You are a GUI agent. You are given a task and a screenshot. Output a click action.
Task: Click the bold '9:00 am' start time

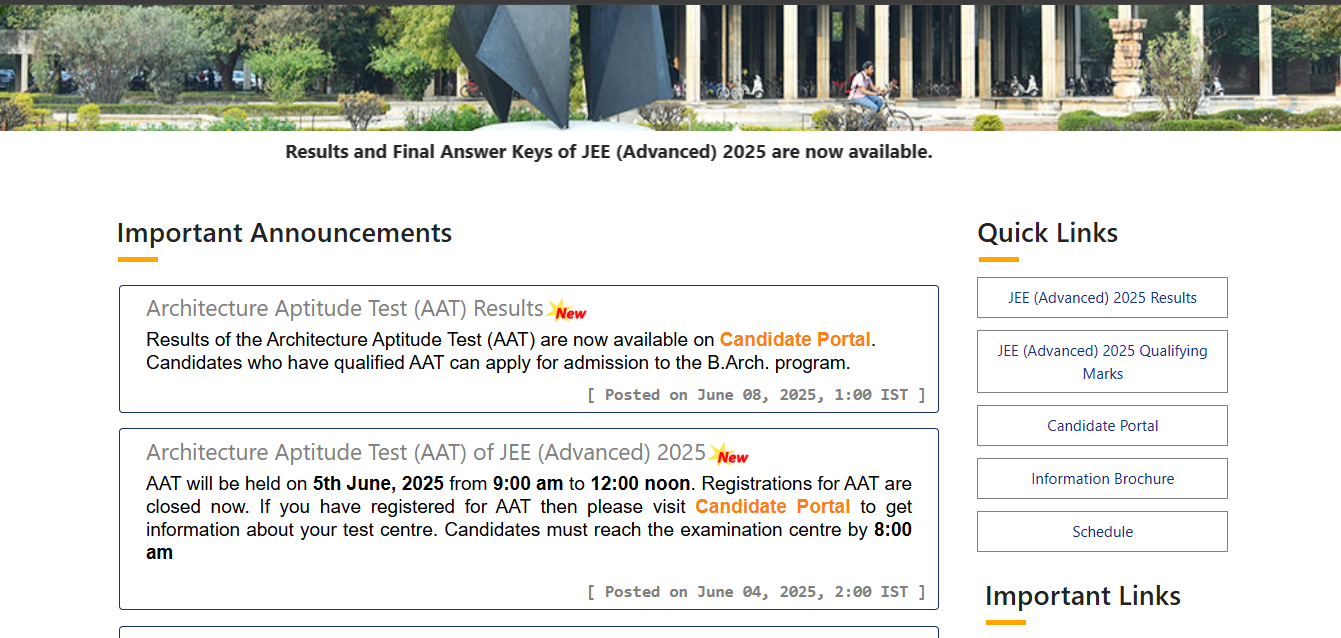coord(528,483)
